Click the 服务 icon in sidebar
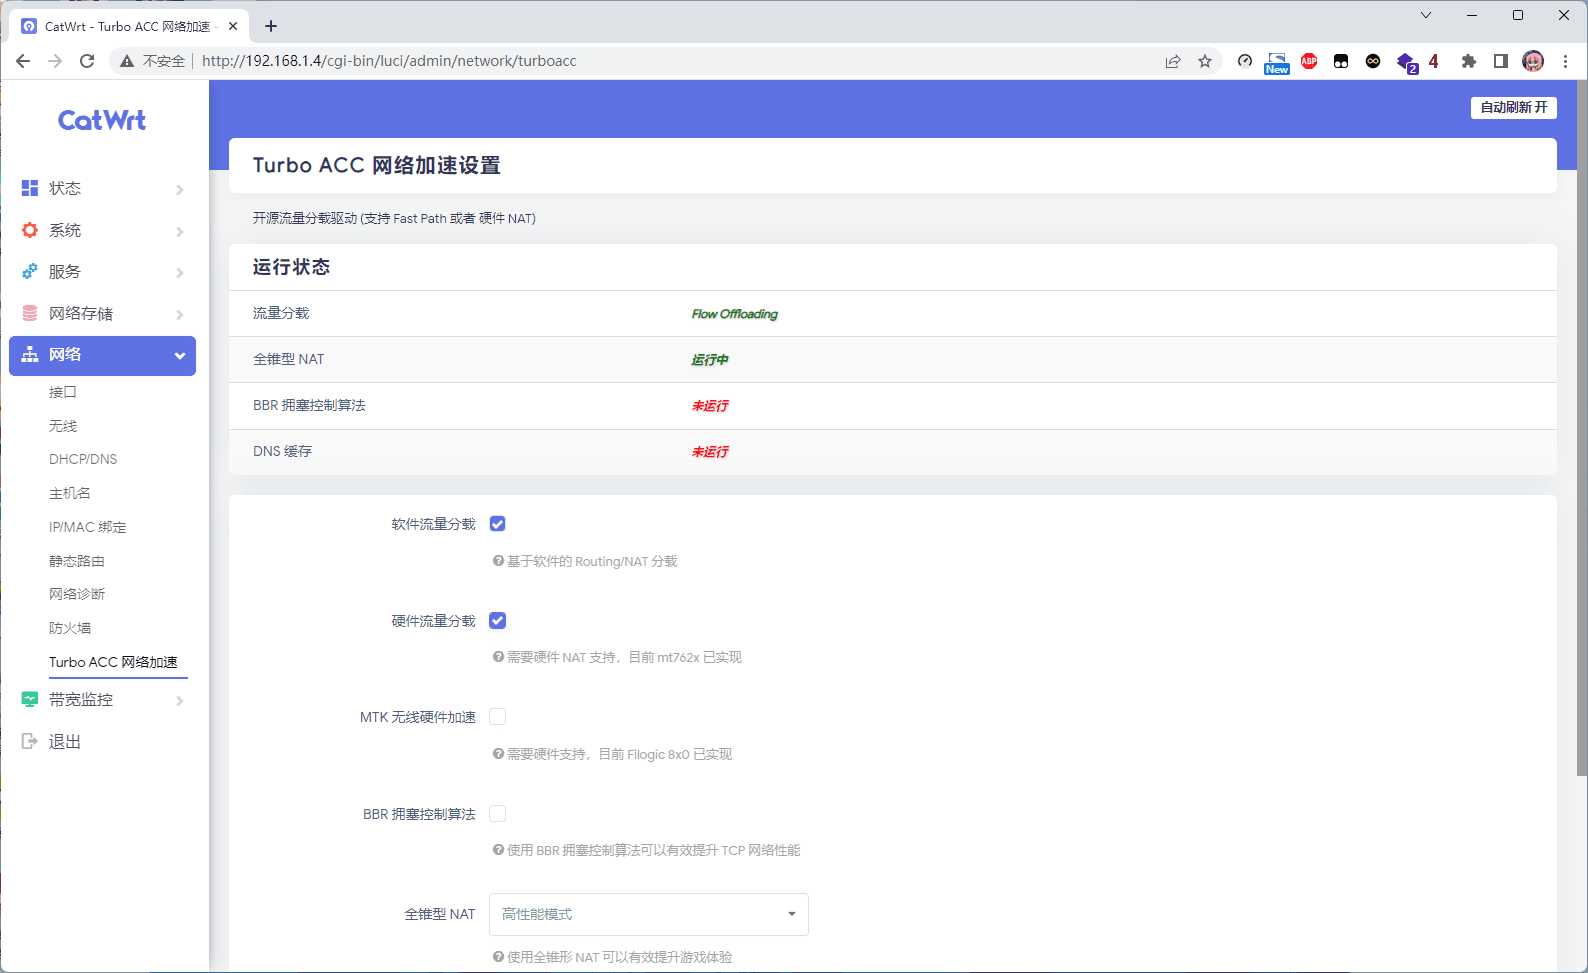The image size is (1588, 973). [30, 271]
